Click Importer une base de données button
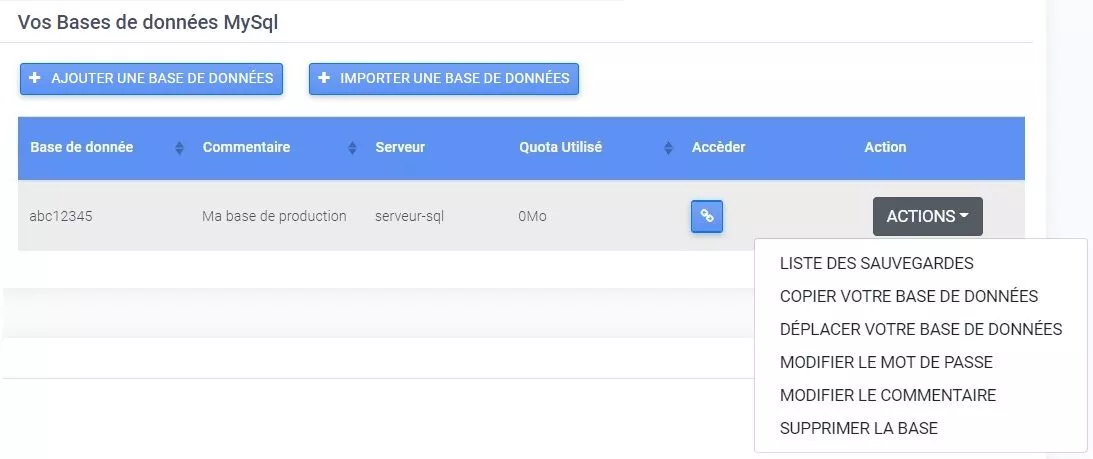Viewport: 1093px width, 459px height. 443,79
